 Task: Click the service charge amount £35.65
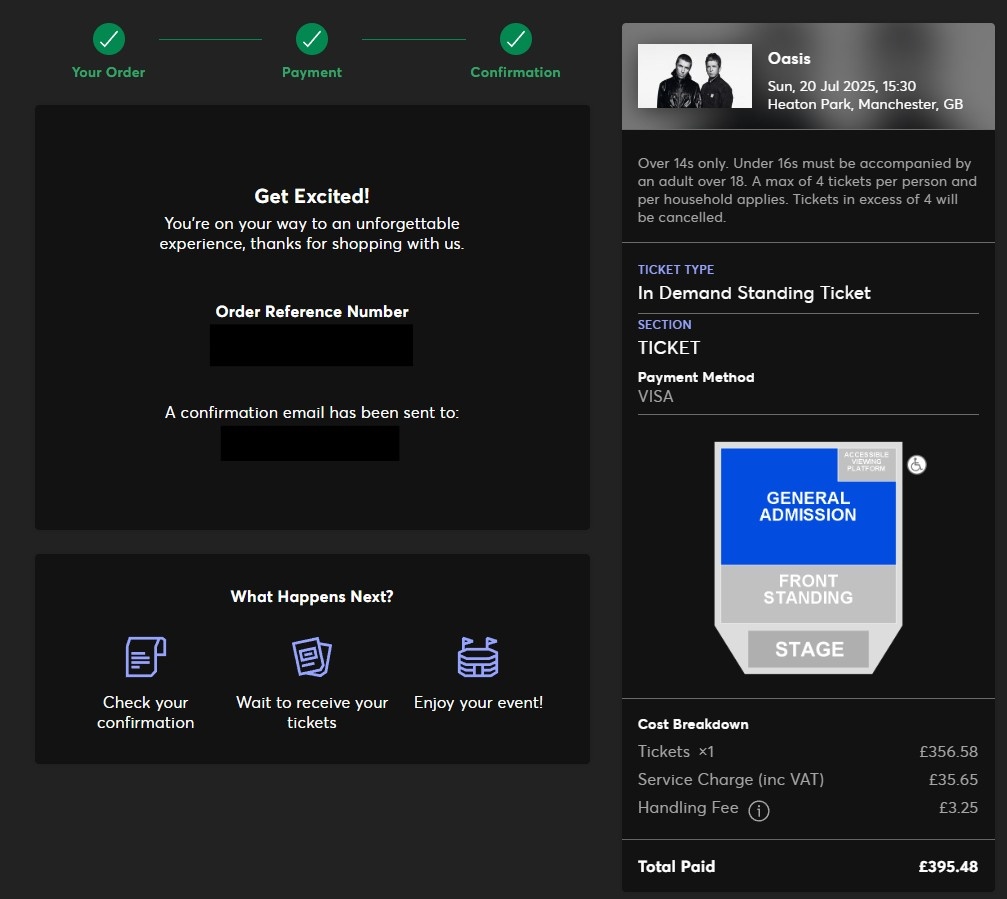(953, 780)
